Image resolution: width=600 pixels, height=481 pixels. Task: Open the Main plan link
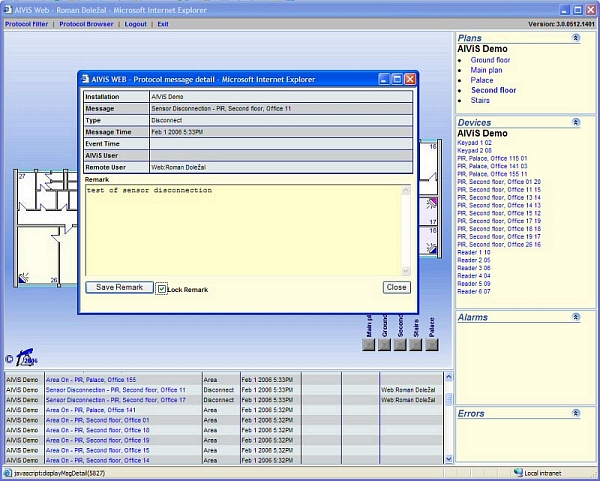(x=486, y=70)
